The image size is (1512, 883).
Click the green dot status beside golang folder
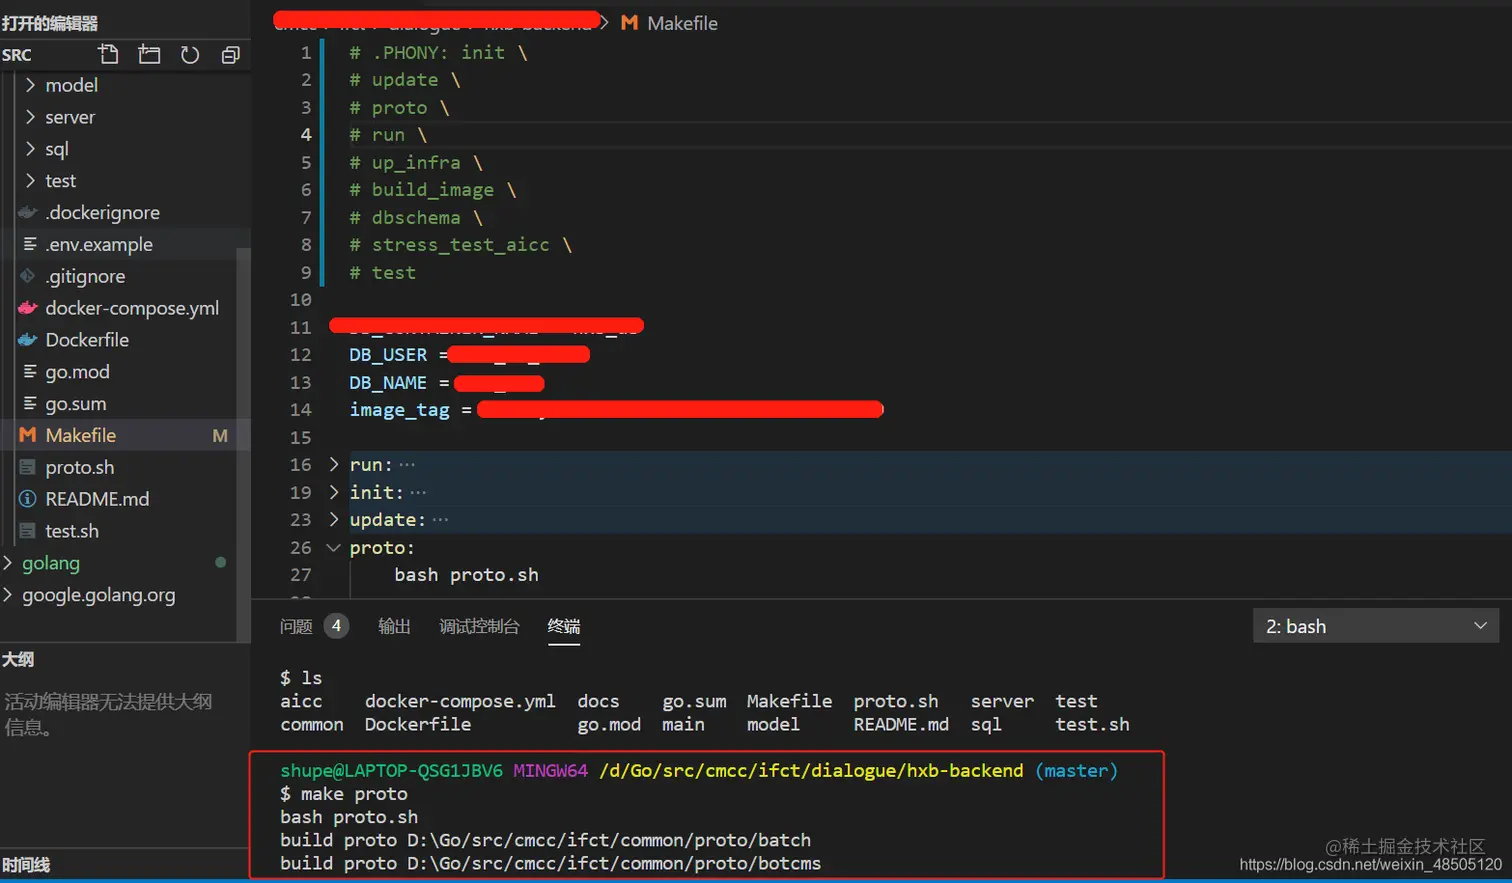pos(220,563)
